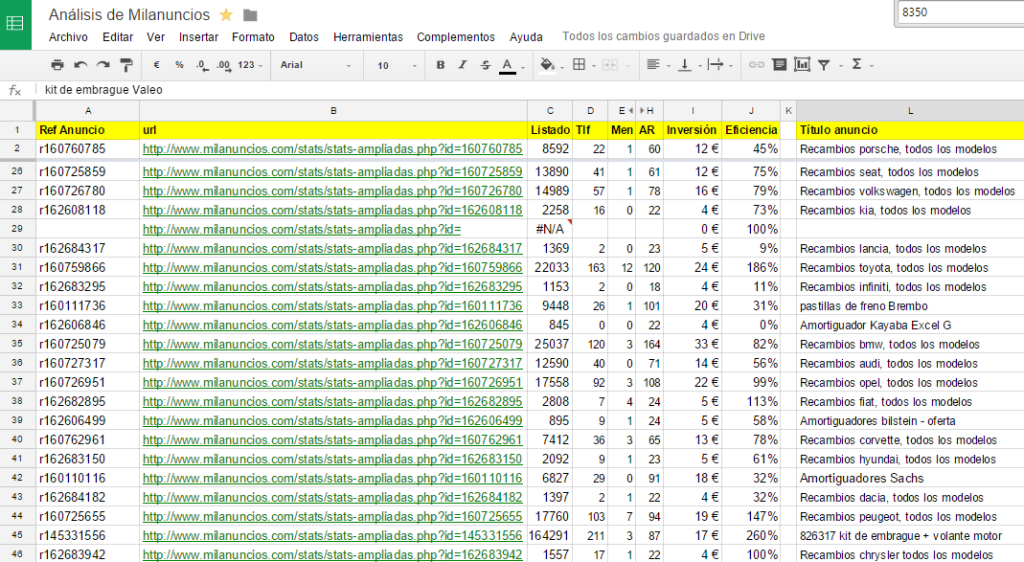Open the text color picker
1024x562 pixels.
507,65
